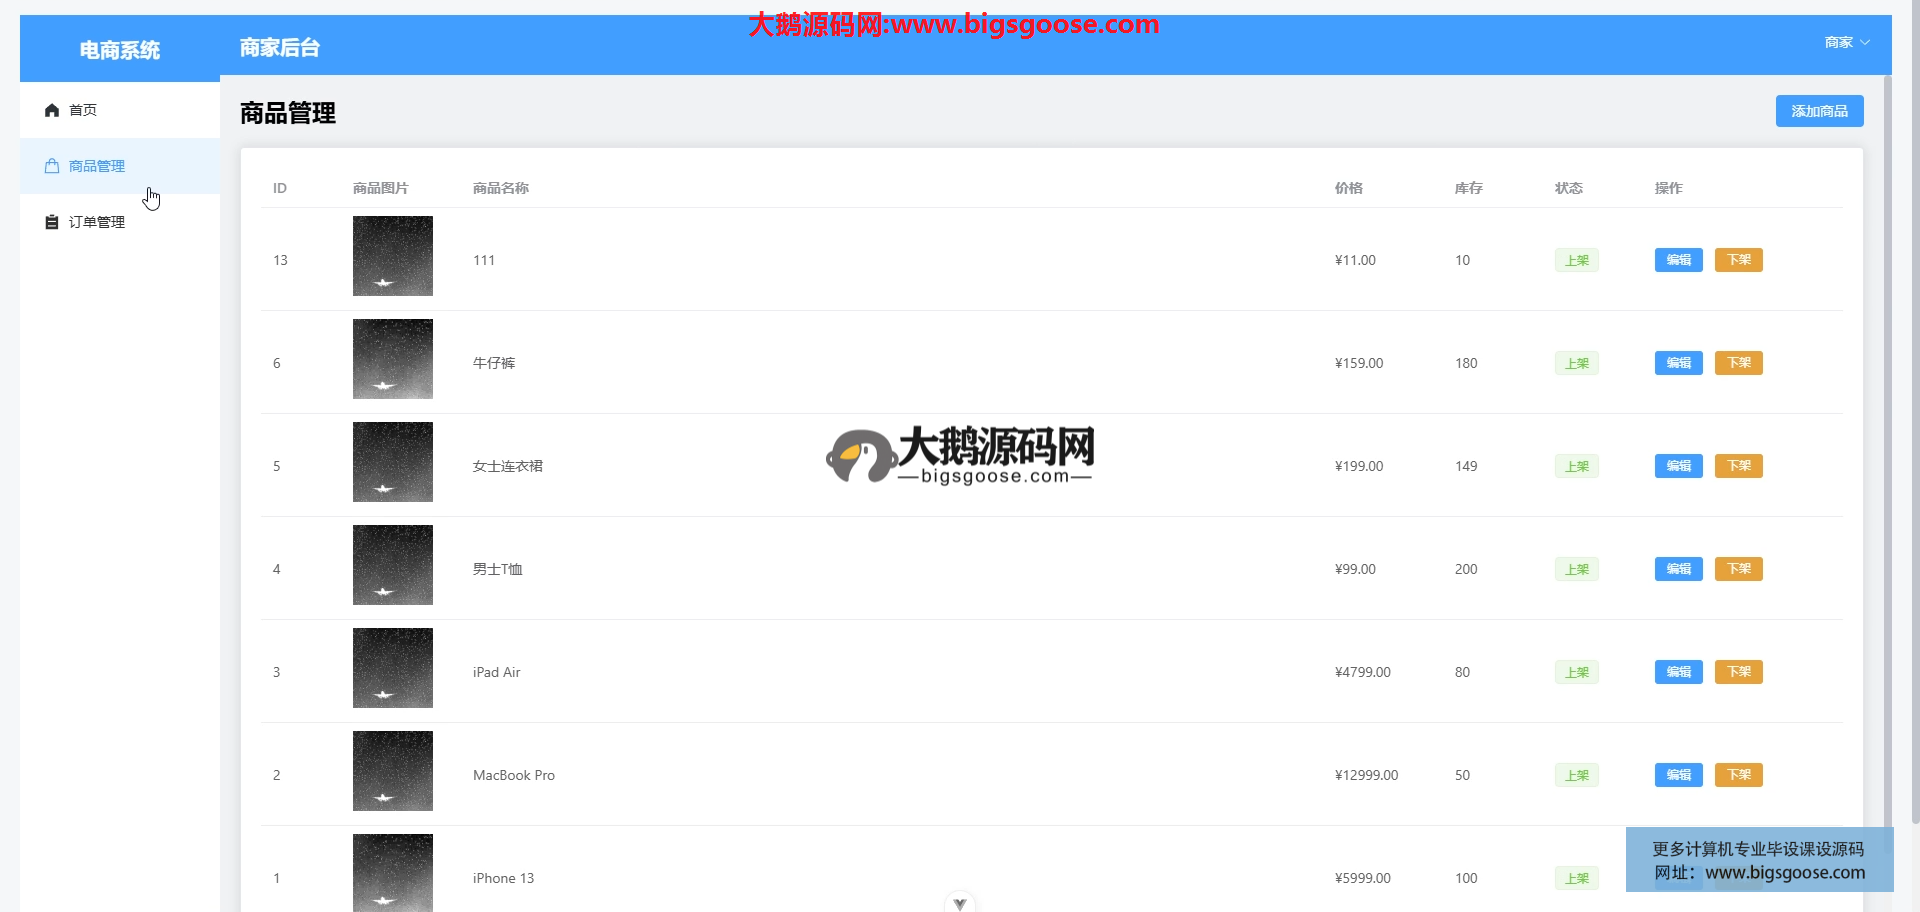Screen dimensions: 1920x912
Task: Click the clipboard icon for 订单管理
Action: coord(52,222)
